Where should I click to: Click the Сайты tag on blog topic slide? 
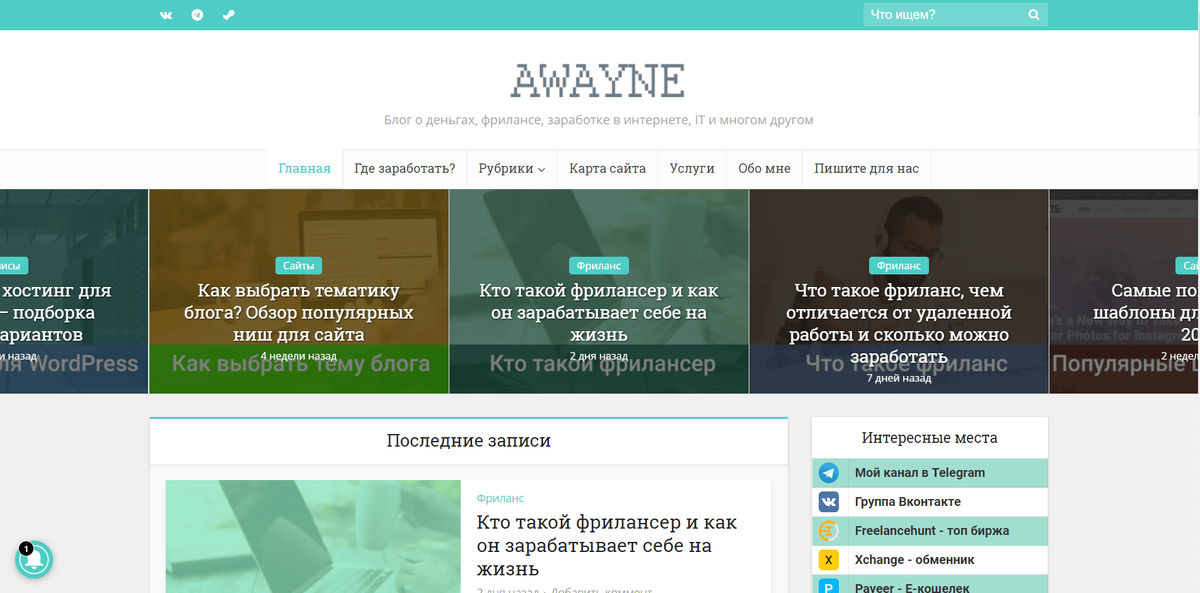(x=298, y=266)
